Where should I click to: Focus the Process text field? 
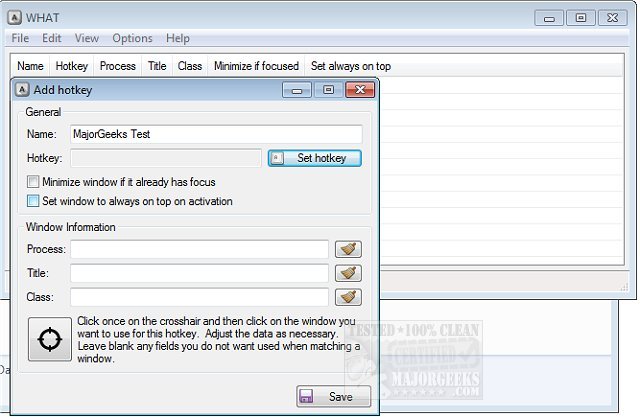[200, 249]
